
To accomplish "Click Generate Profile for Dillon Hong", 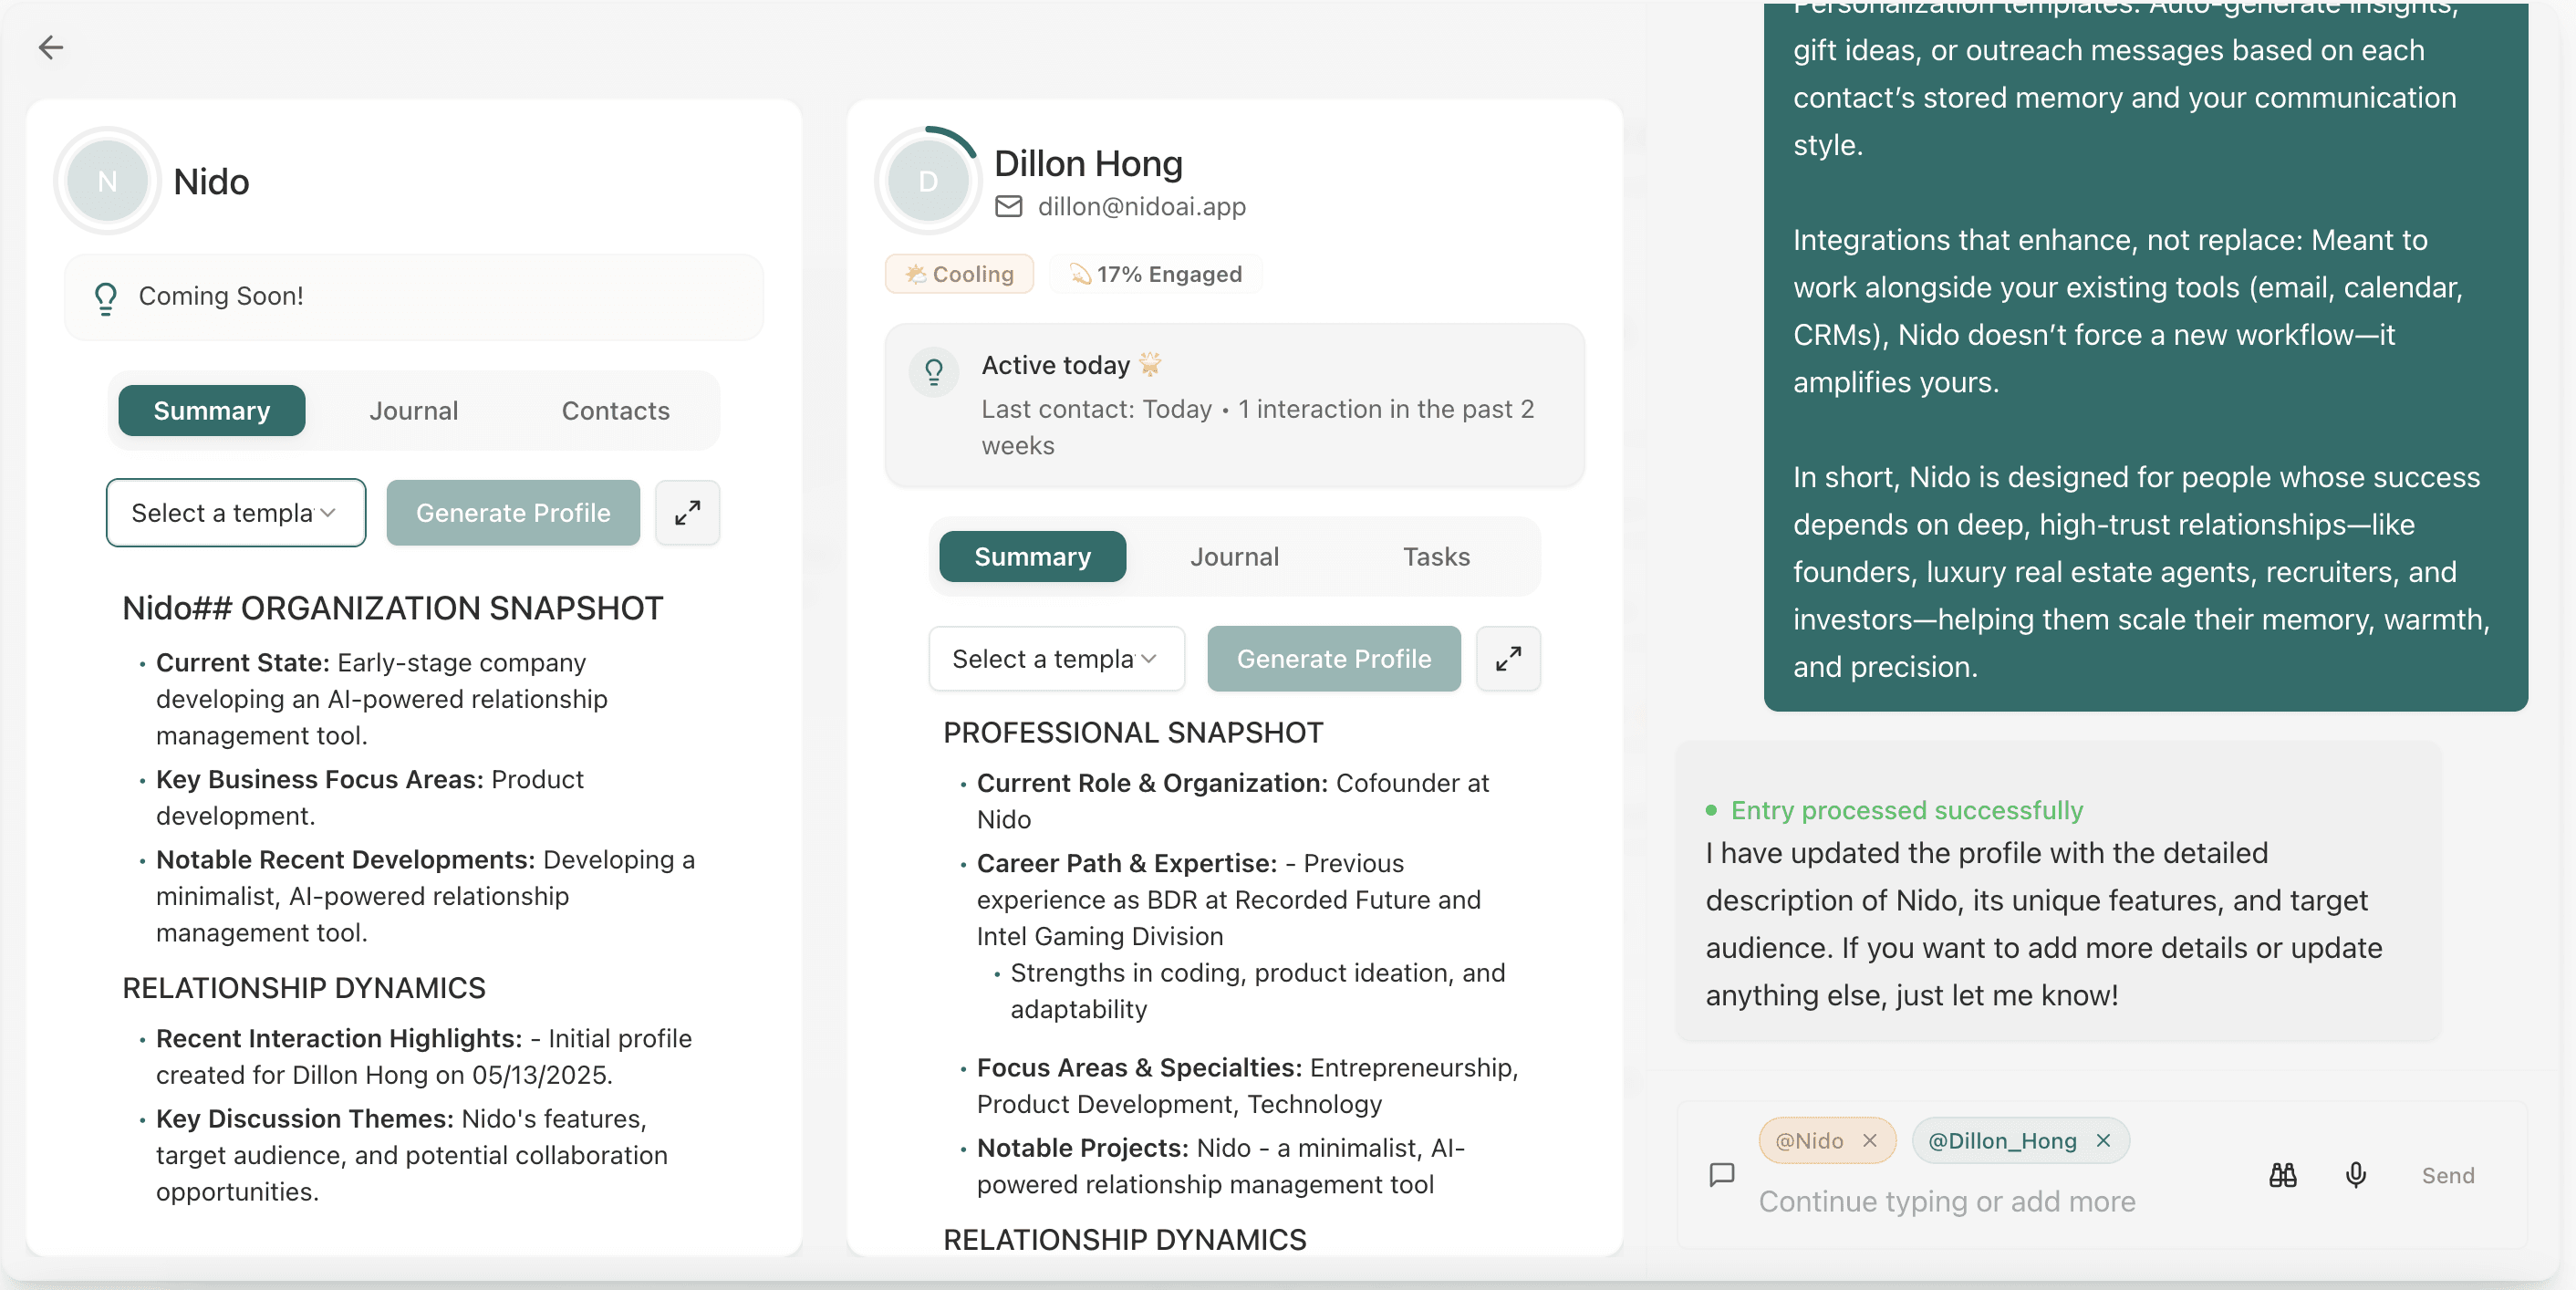I will point(1334,659).
